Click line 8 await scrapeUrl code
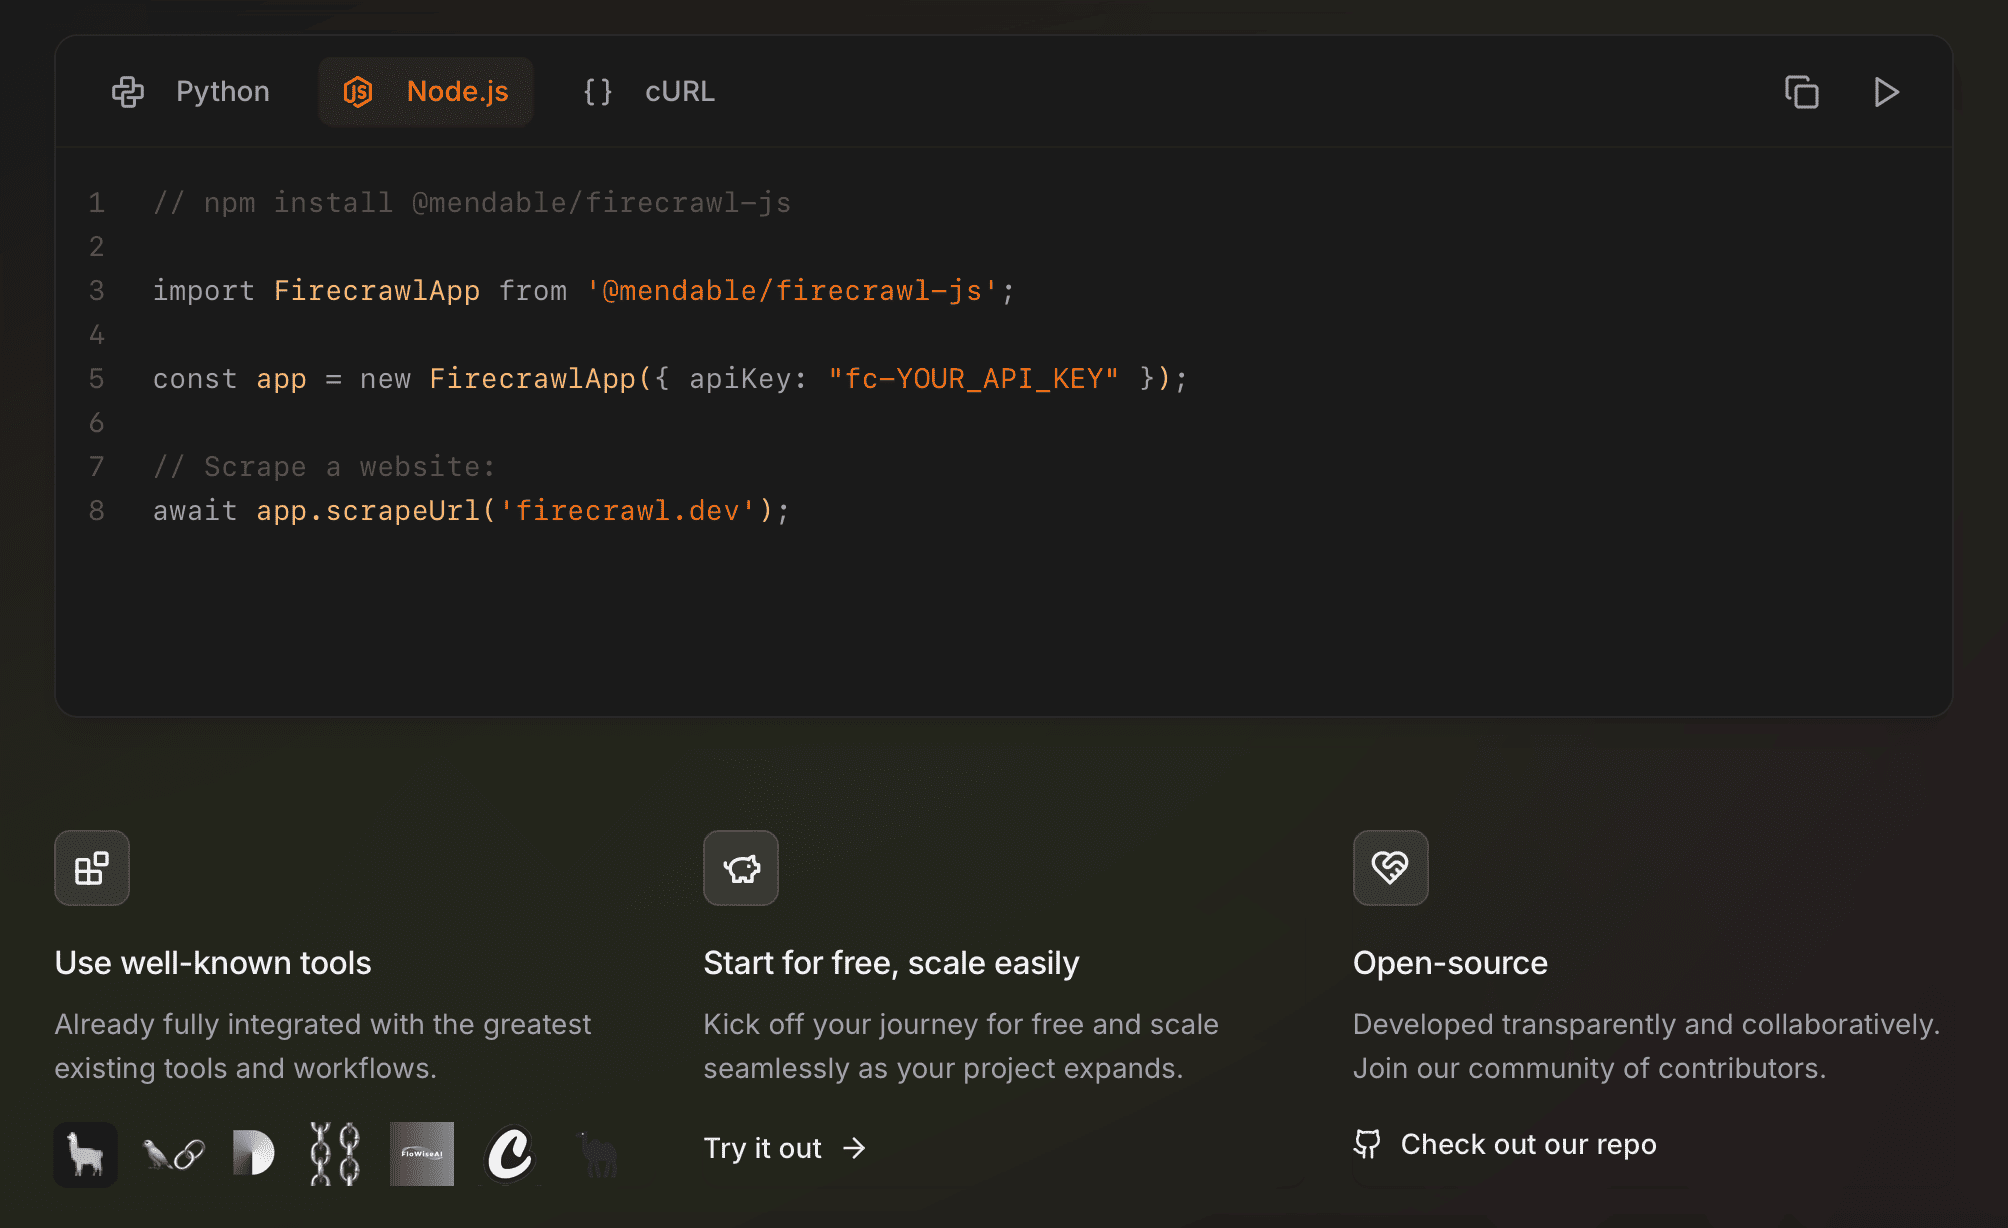Image resolution: width=2008 pixels, height=1228 pixels. (x=470, y=510)
